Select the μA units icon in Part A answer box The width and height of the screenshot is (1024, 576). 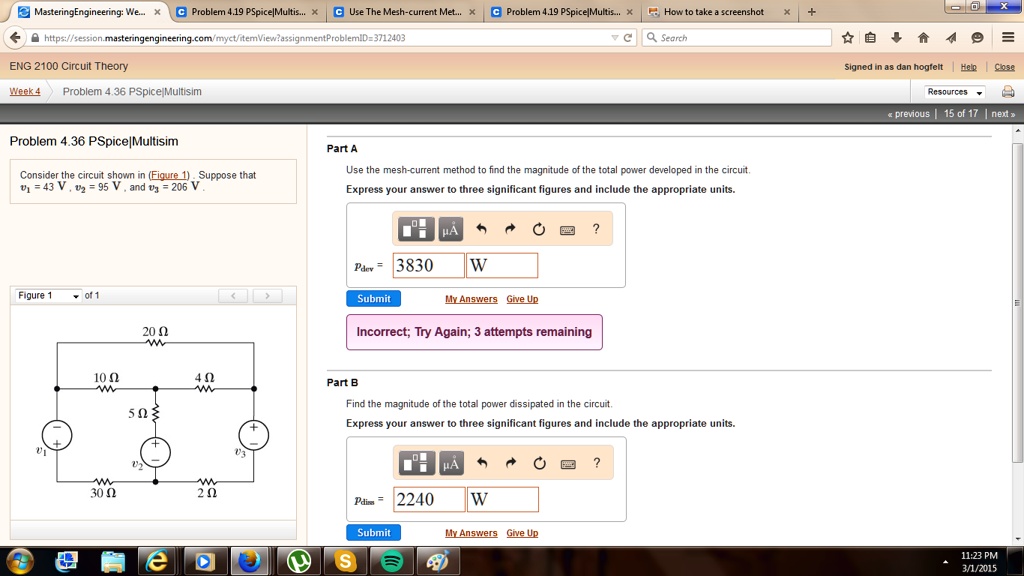point(450,228)
